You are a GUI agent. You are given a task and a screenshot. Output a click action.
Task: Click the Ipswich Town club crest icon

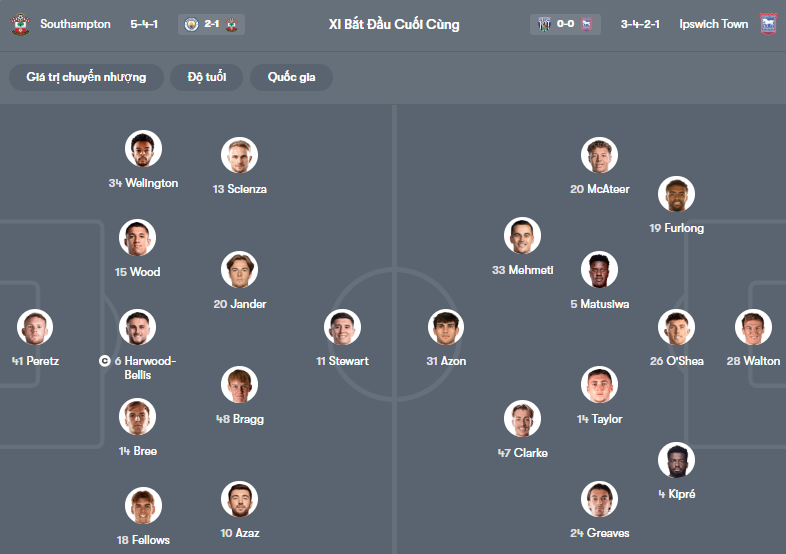pyautogui.click(x=768, y=24)
